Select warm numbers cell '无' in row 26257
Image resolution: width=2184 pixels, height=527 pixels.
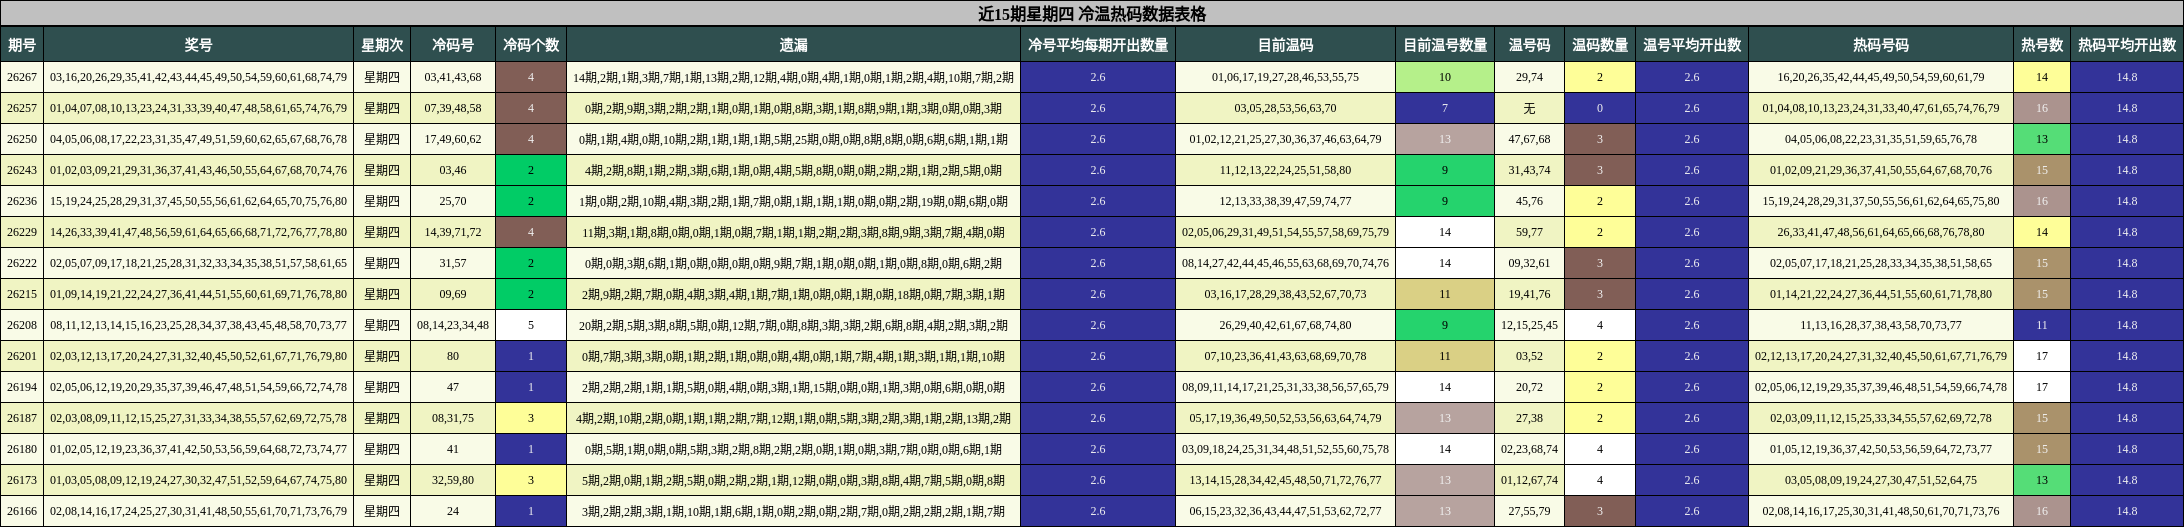tap(1529, 108)
